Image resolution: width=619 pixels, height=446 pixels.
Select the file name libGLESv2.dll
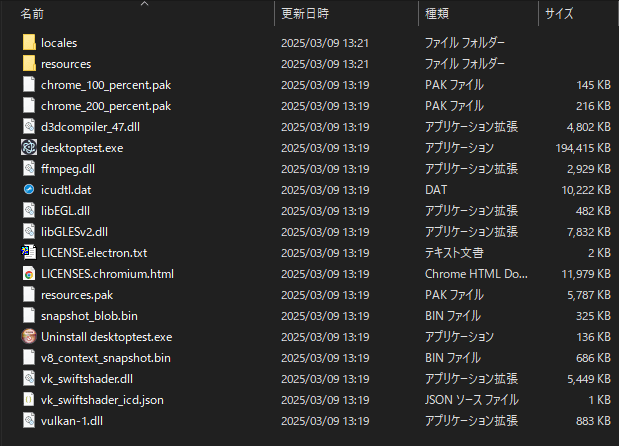tap(74, 232)
